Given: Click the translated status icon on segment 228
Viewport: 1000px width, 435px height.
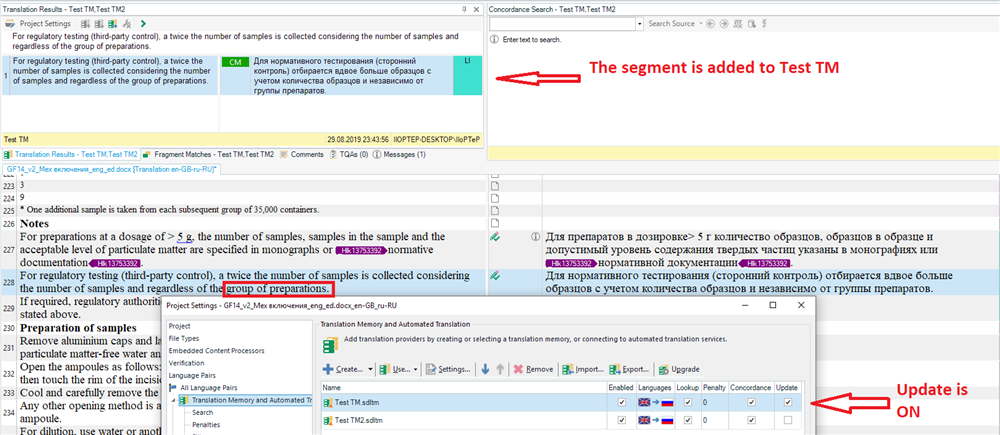Looking at the screenshot, I should 494,276.
